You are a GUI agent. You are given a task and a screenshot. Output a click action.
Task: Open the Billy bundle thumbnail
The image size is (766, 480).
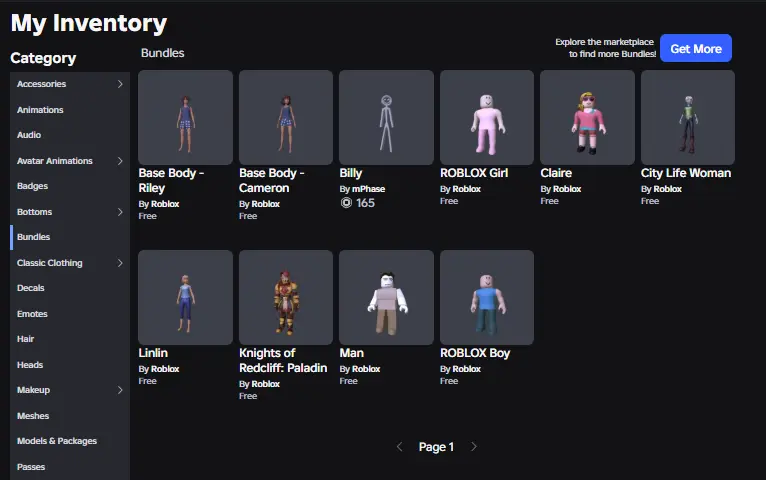pyautogui.click(x=386, y=117)
